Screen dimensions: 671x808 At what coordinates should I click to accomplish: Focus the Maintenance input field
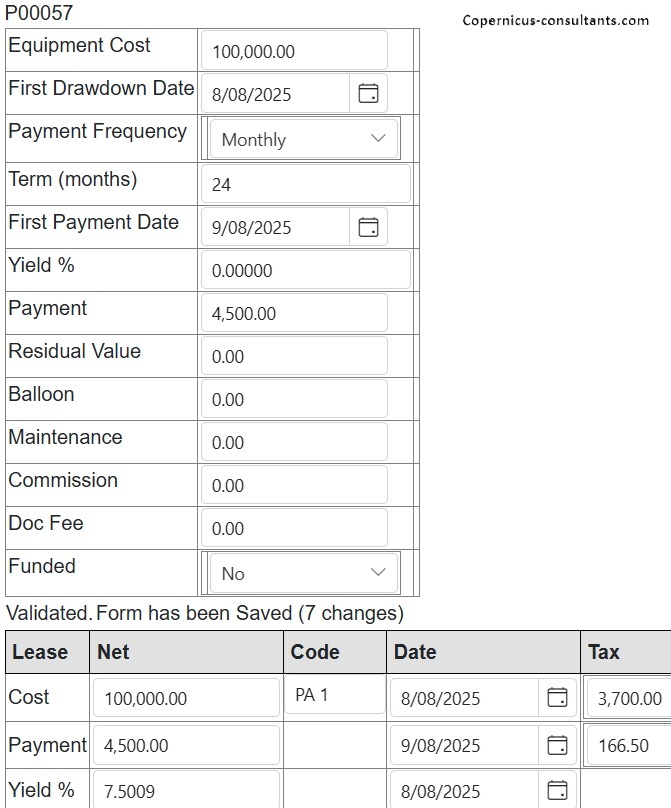click(294, 442)
